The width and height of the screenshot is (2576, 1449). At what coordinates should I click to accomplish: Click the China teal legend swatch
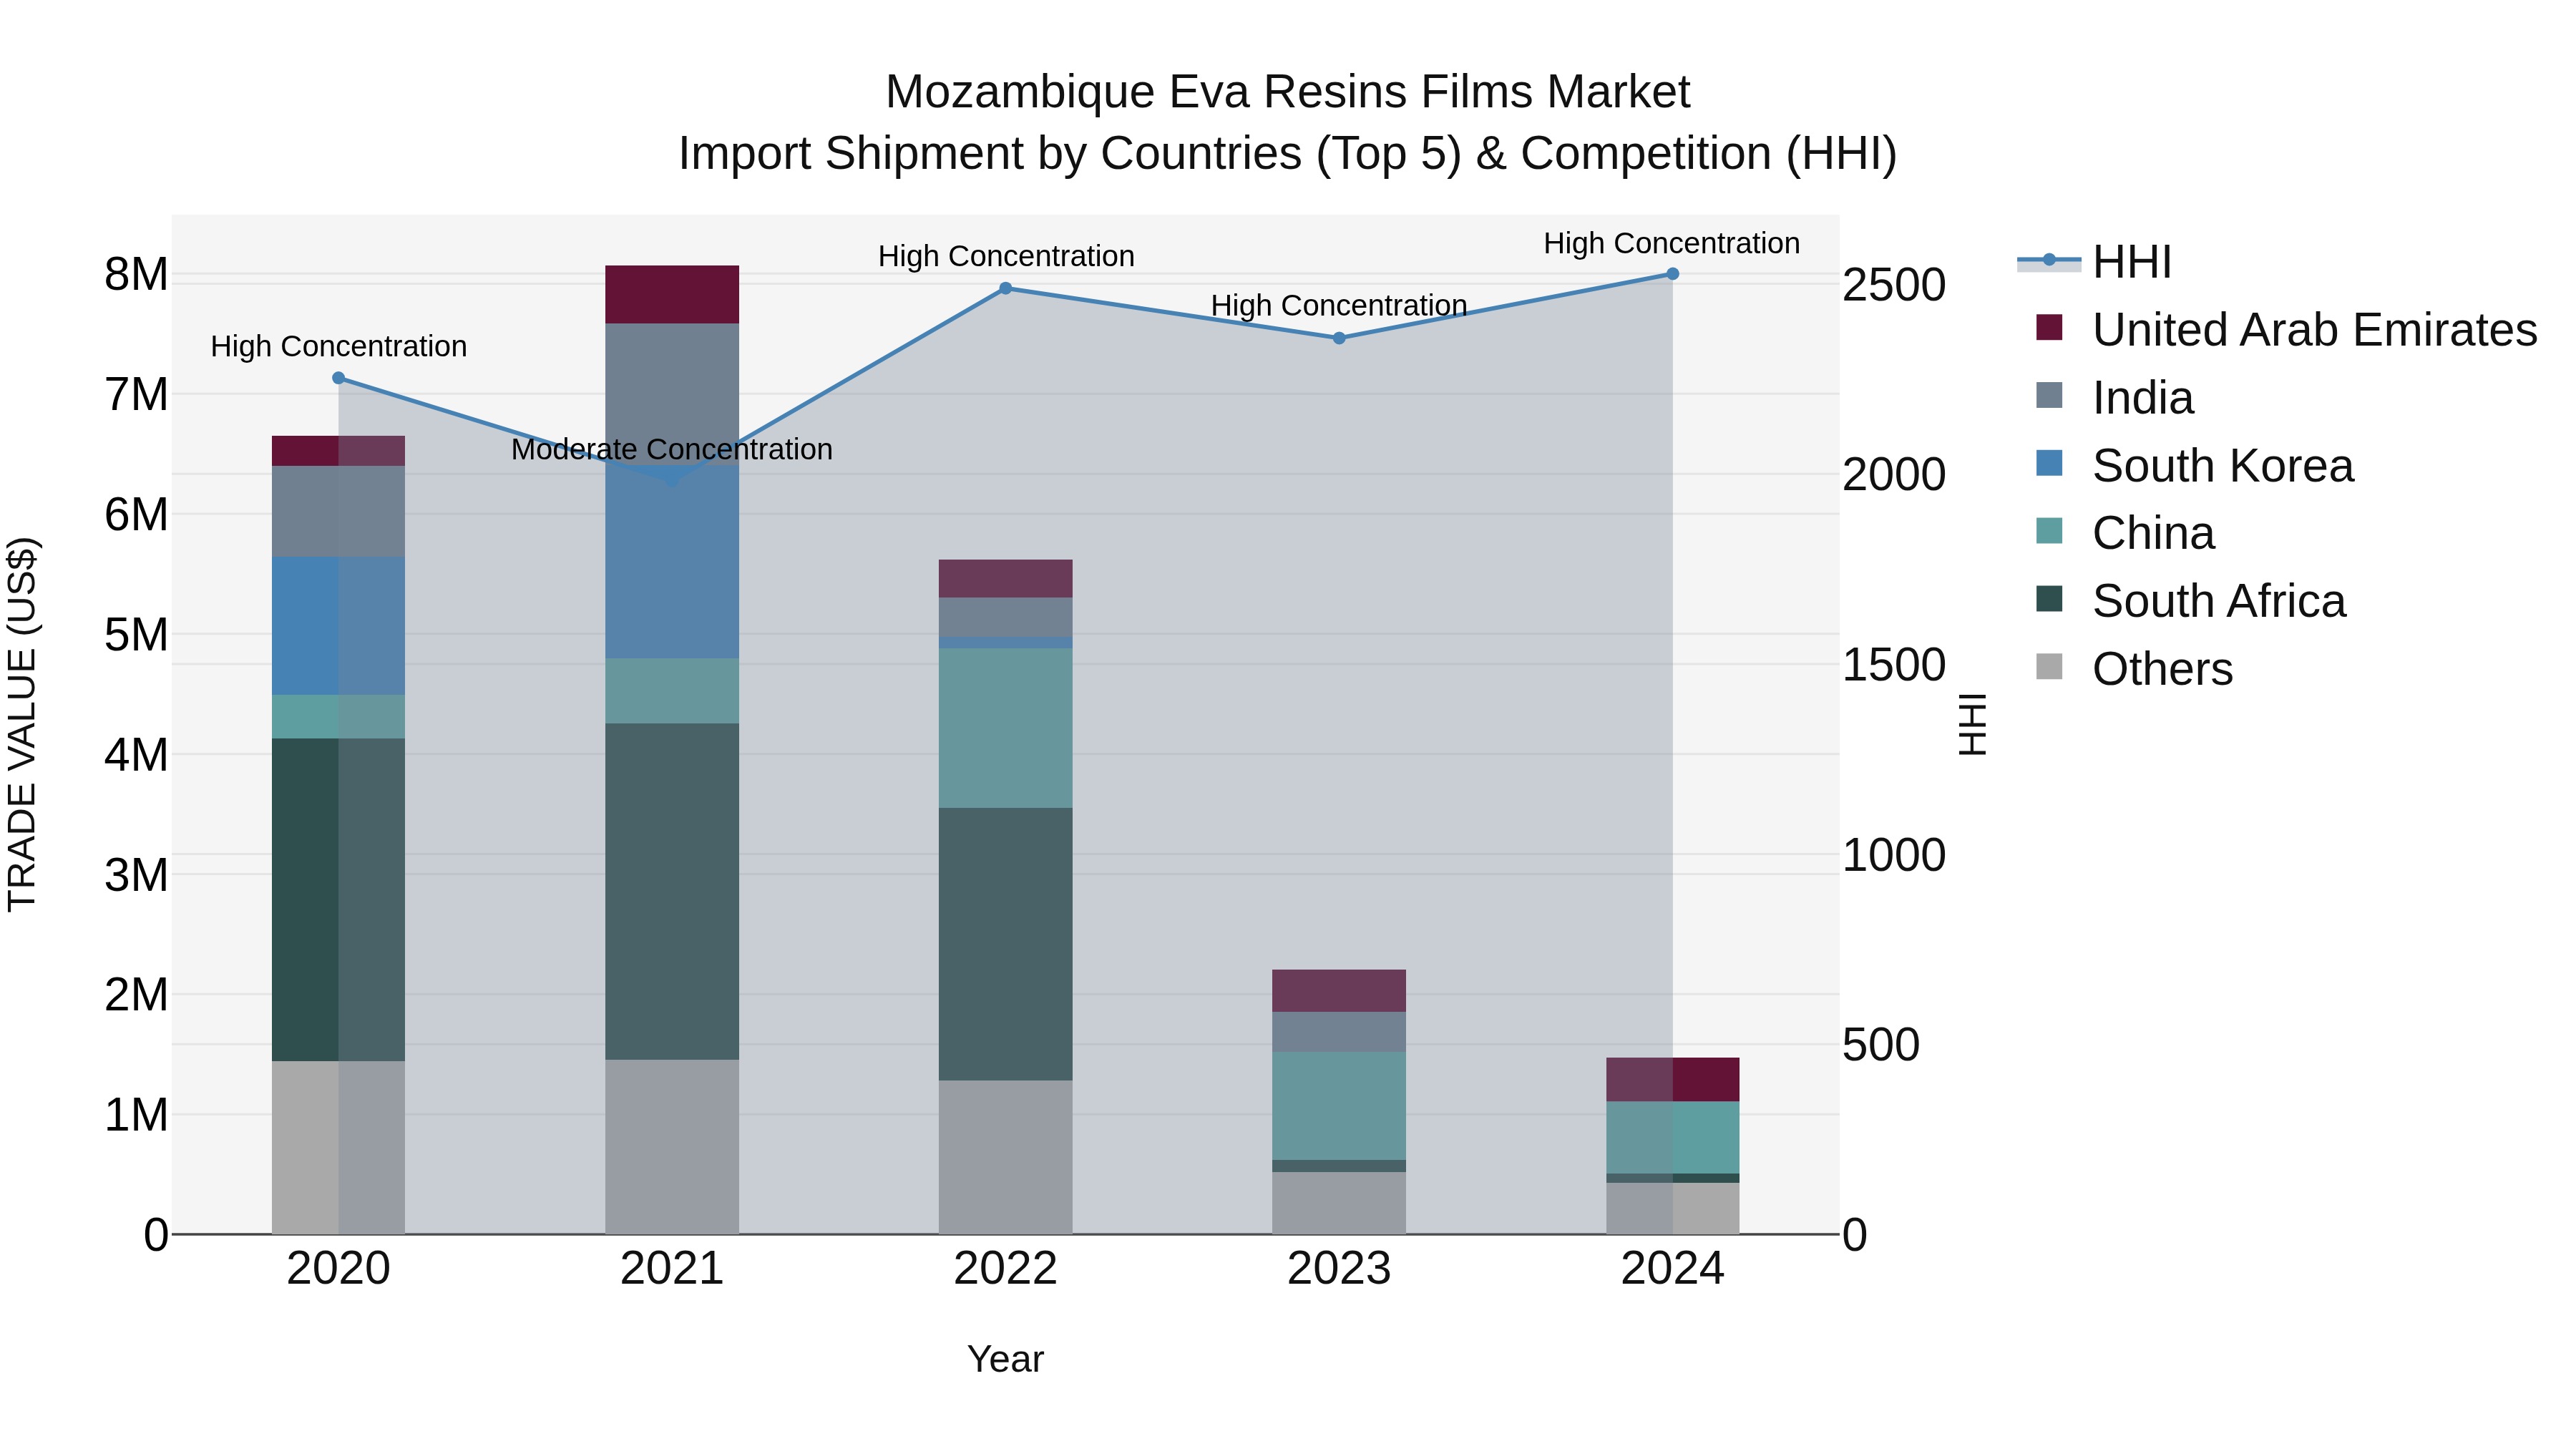click(x=2049, y=531)
